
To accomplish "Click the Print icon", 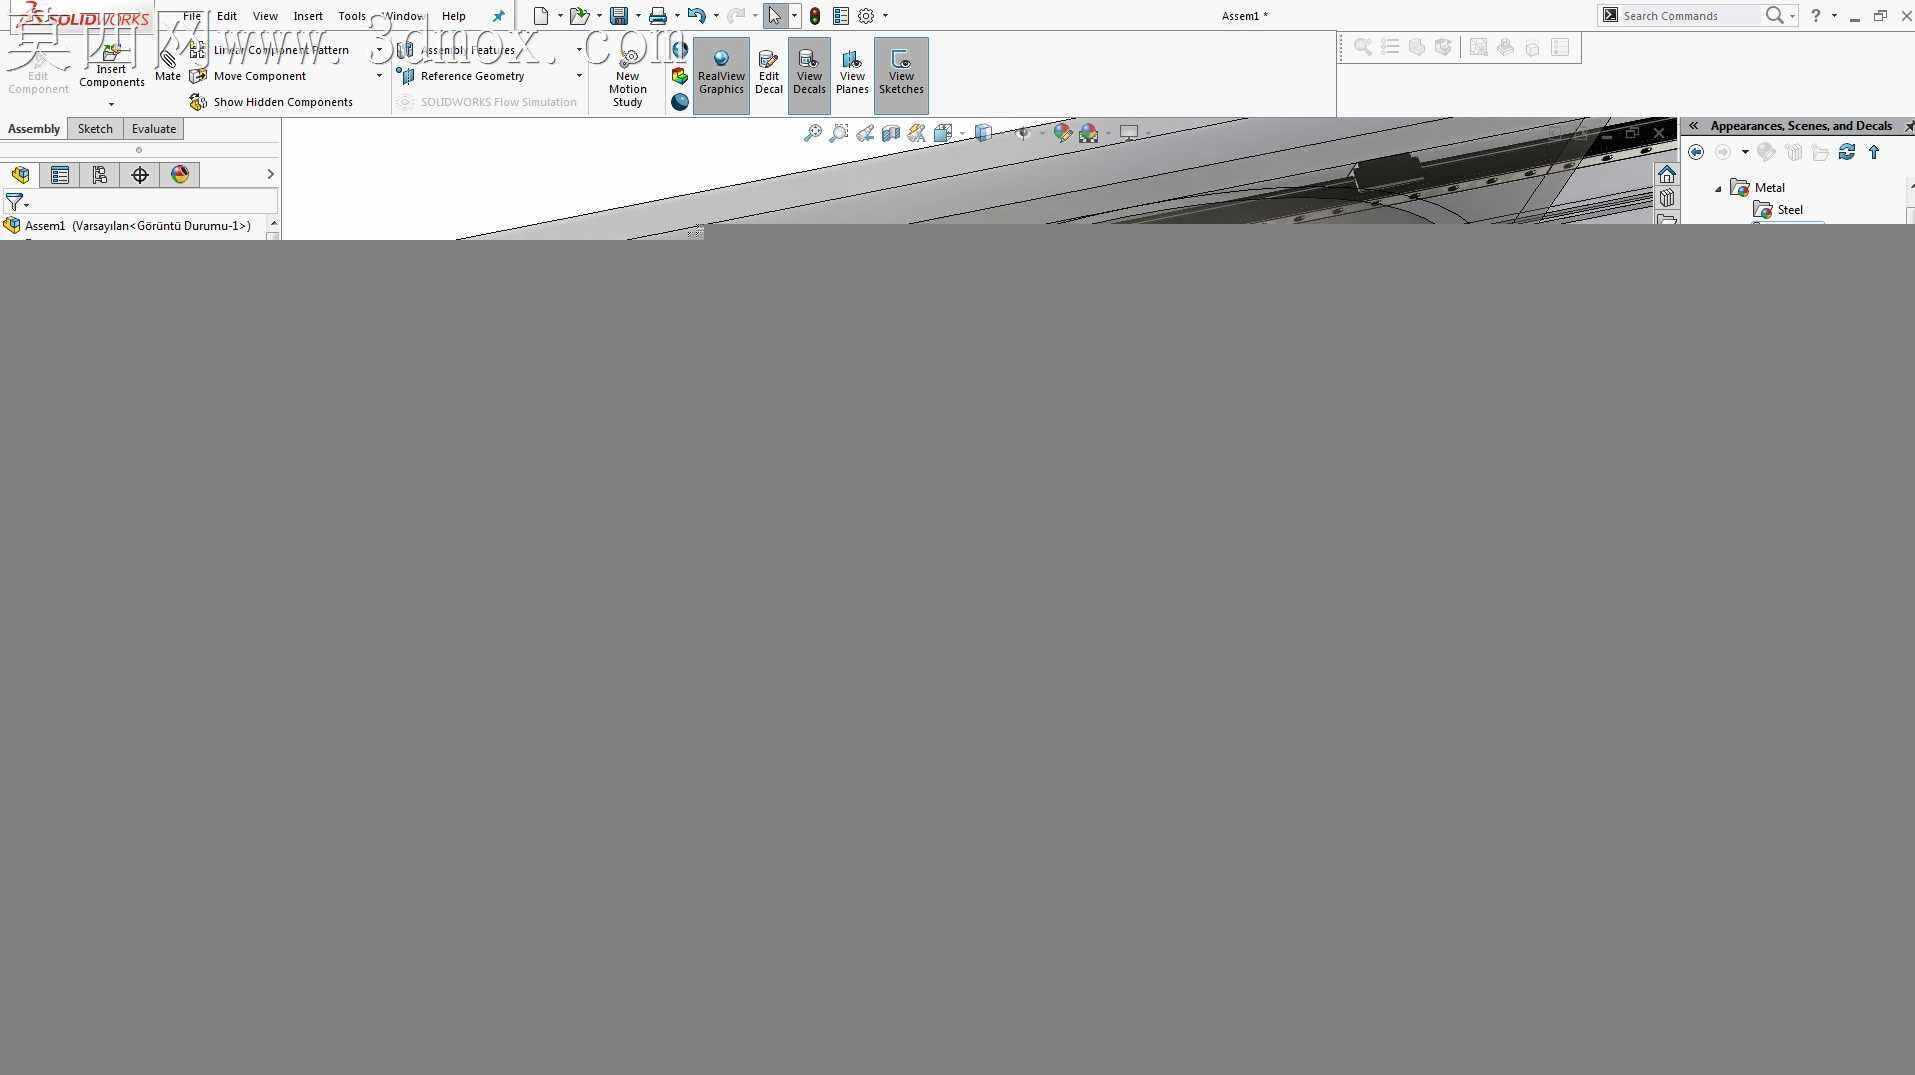I will [658, 16].
